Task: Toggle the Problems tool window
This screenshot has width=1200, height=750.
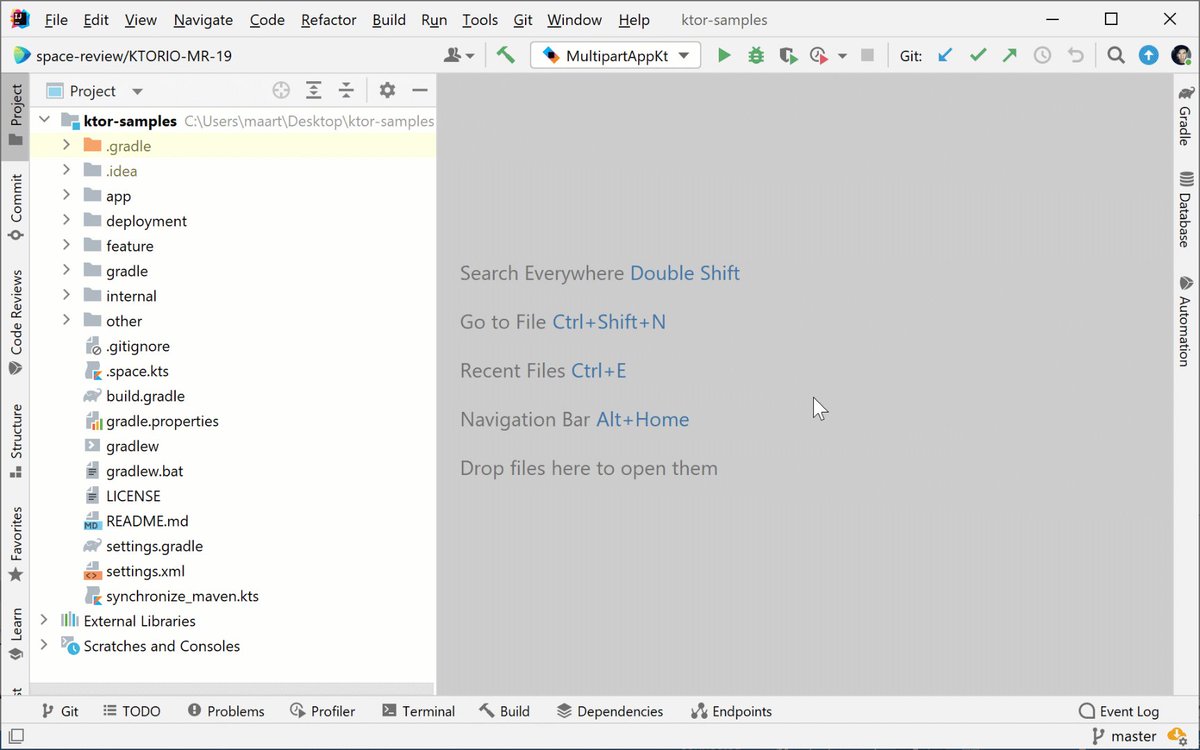Action: 226,711
